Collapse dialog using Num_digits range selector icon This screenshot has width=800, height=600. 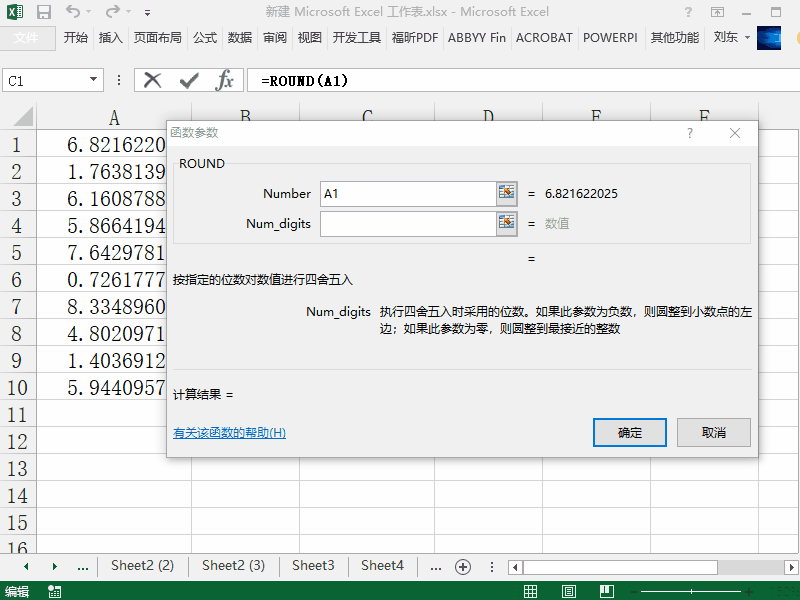tap(507, 224)
